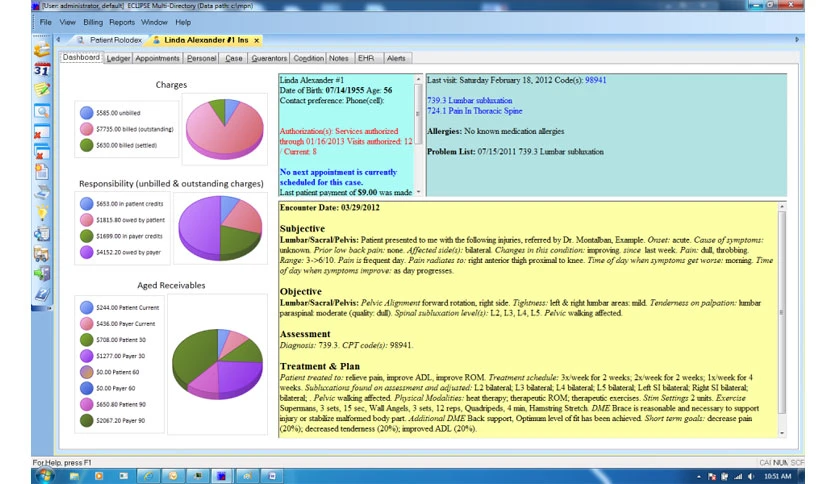Click scroll-up arrow of encounter notes panel
Image resolution: width=836 pixels, height=484 pixels.
tap(782, 206)
